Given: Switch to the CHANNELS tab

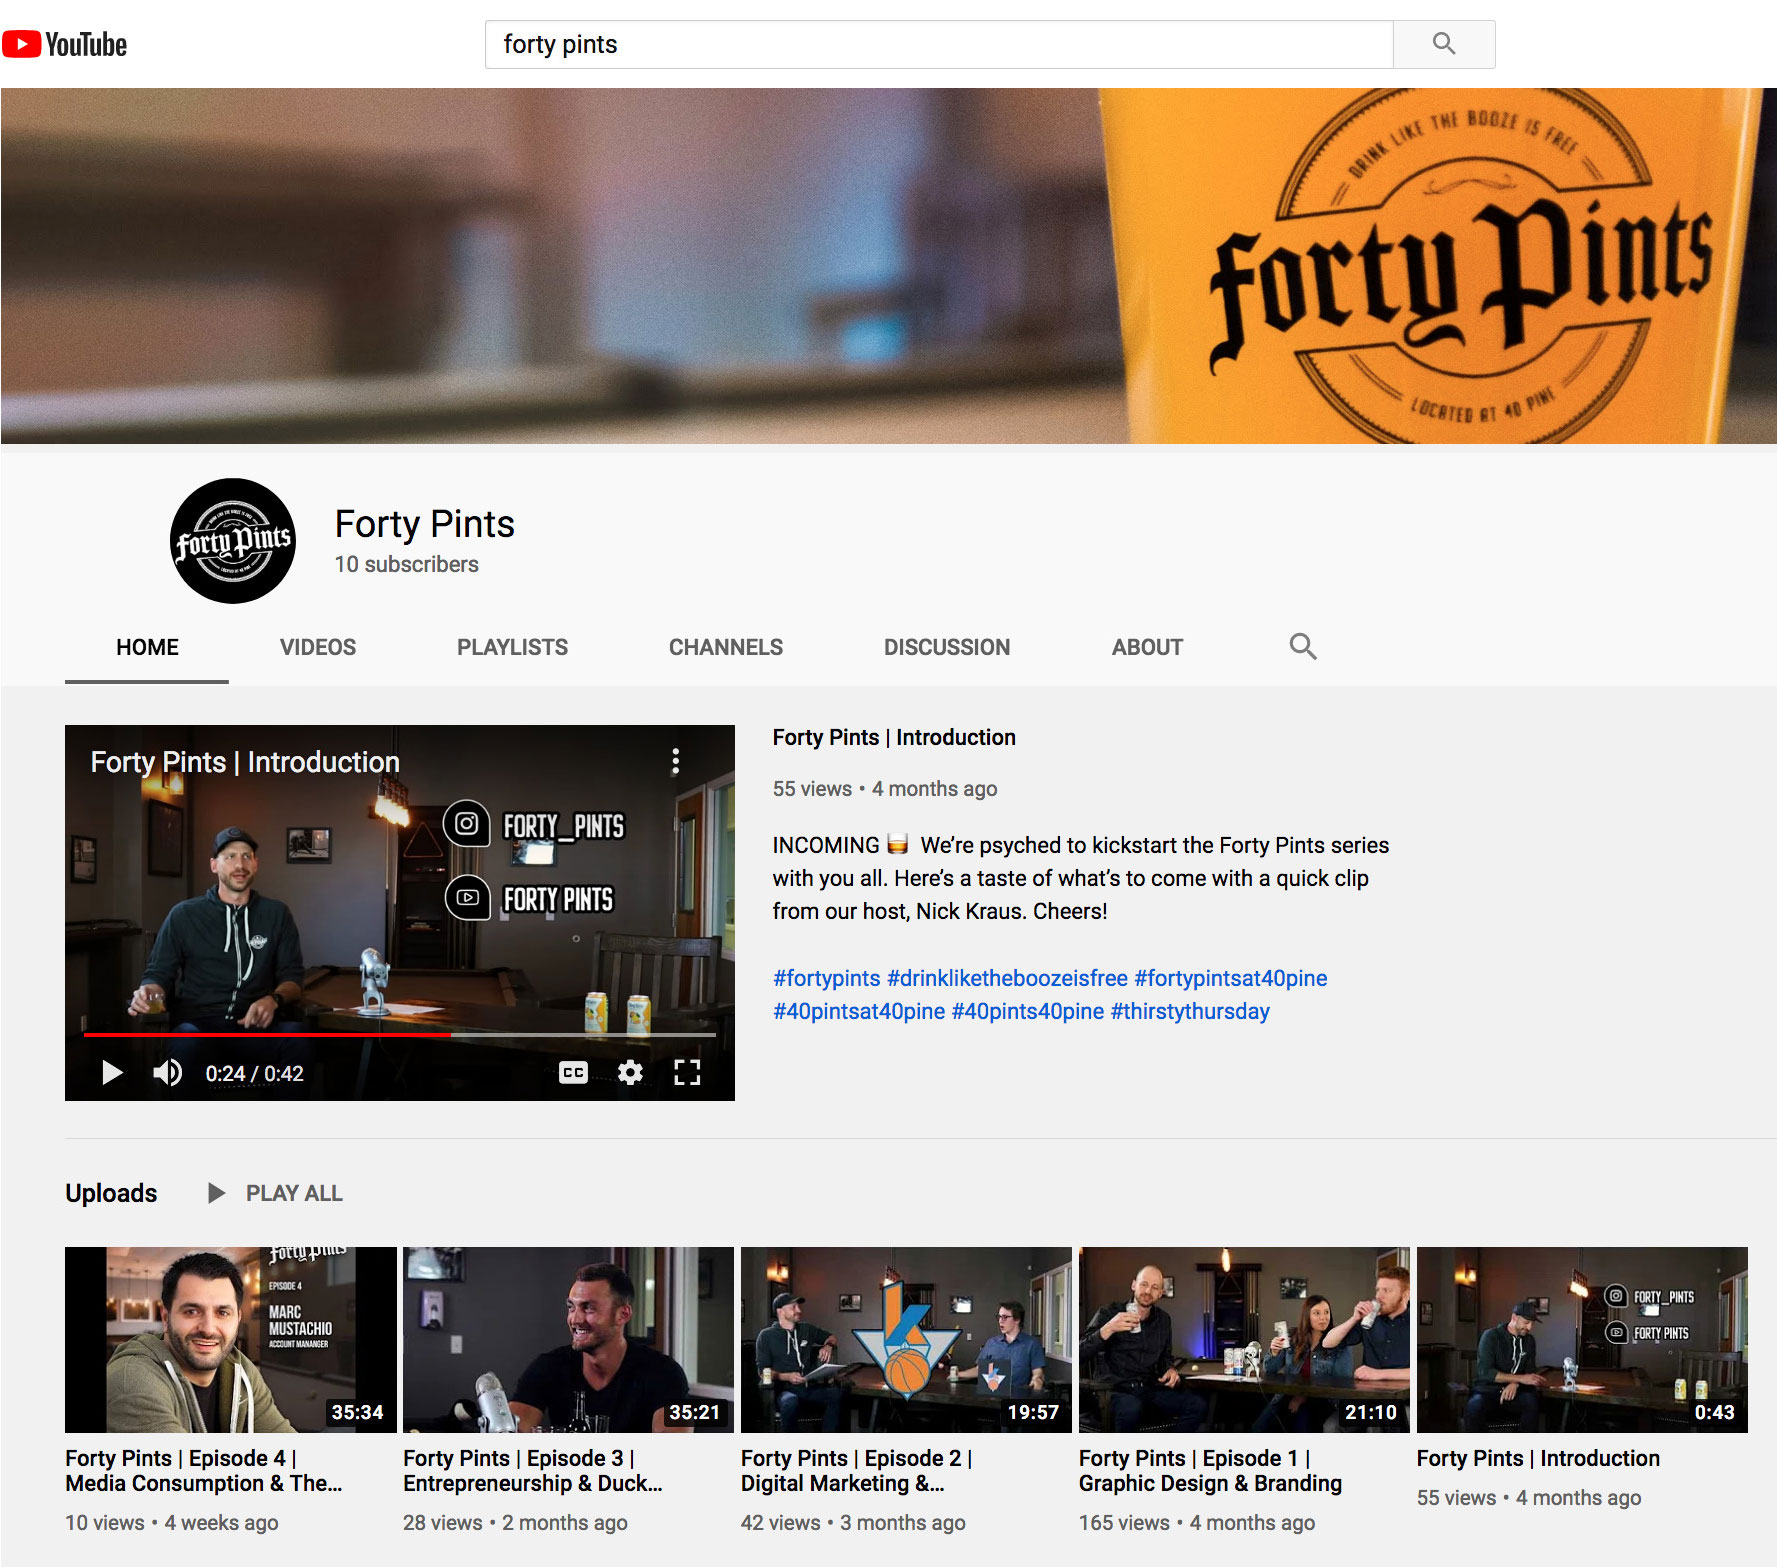Looking at the screenshot, I should pos(726,647).
